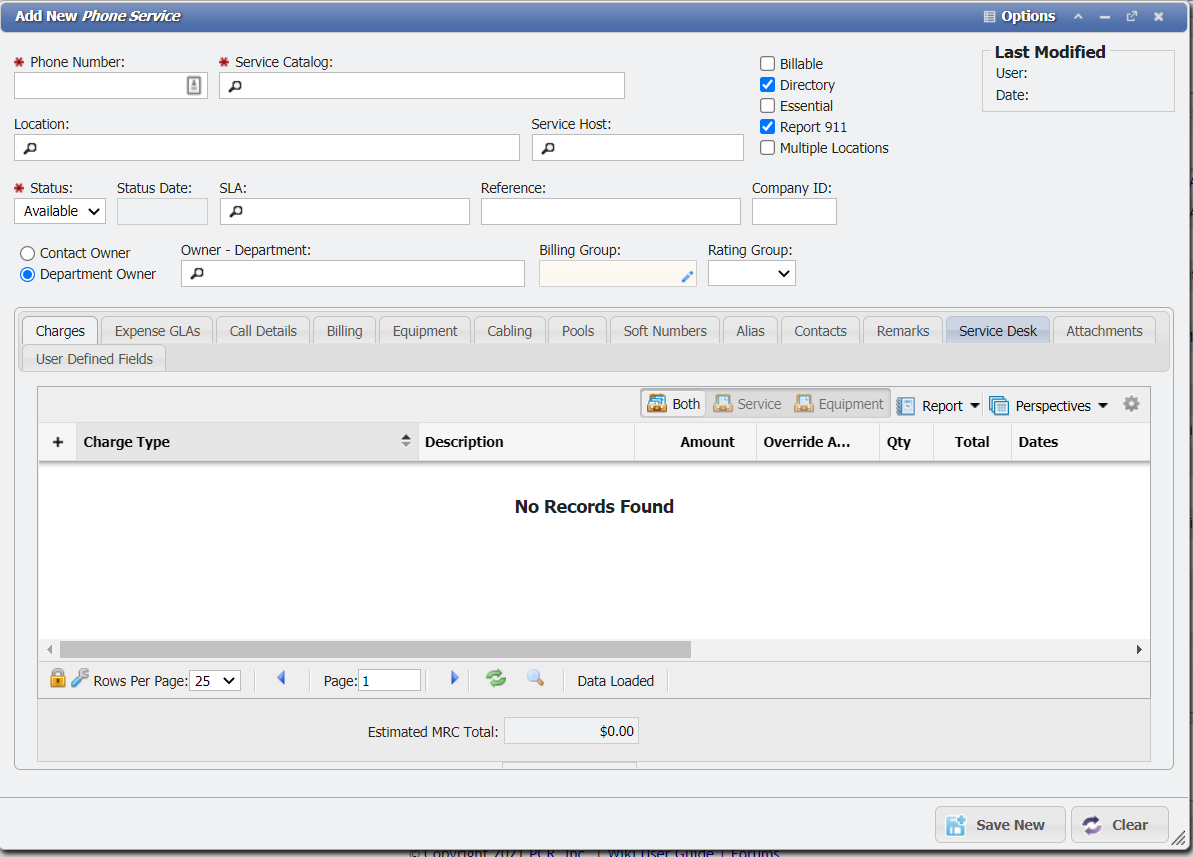Uncheck the Directory option
The image size is (1193, 857).
[x=767, y=84]
